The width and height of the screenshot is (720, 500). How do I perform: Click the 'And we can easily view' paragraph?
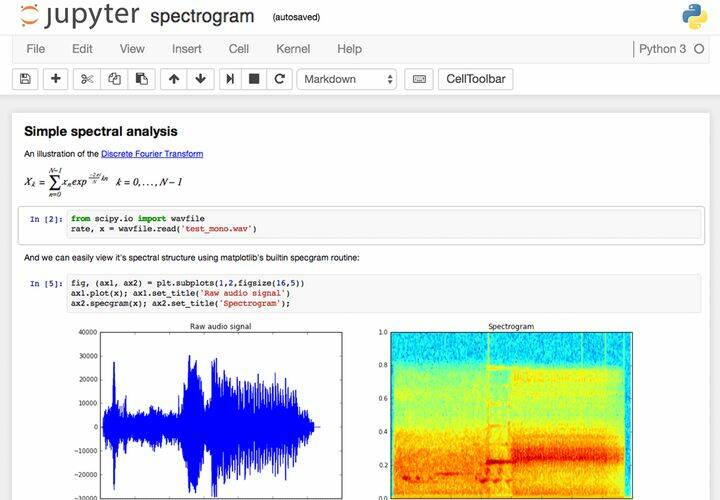(x=191, y=258)
